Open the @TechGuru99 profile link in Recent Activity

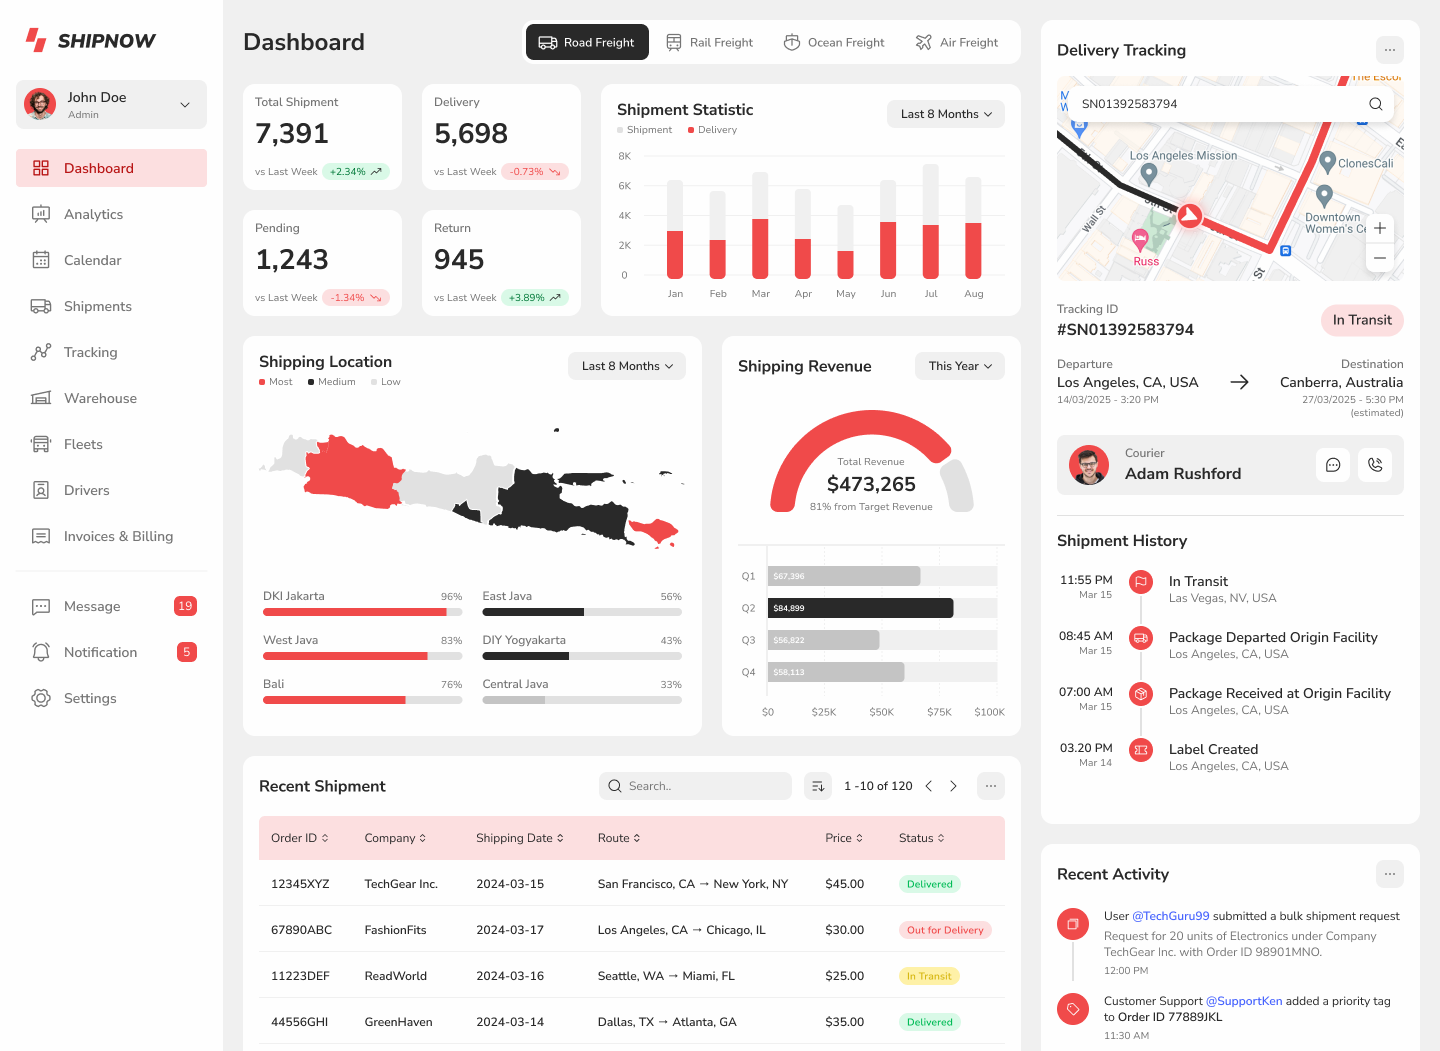1171,915
